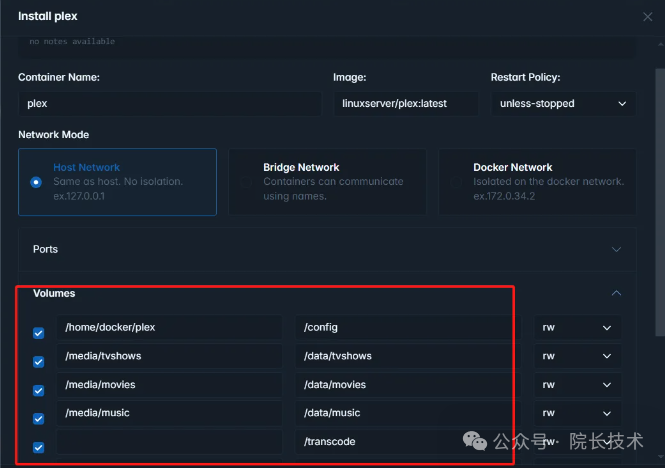Edit container path /config

click(x=408, y=327)
